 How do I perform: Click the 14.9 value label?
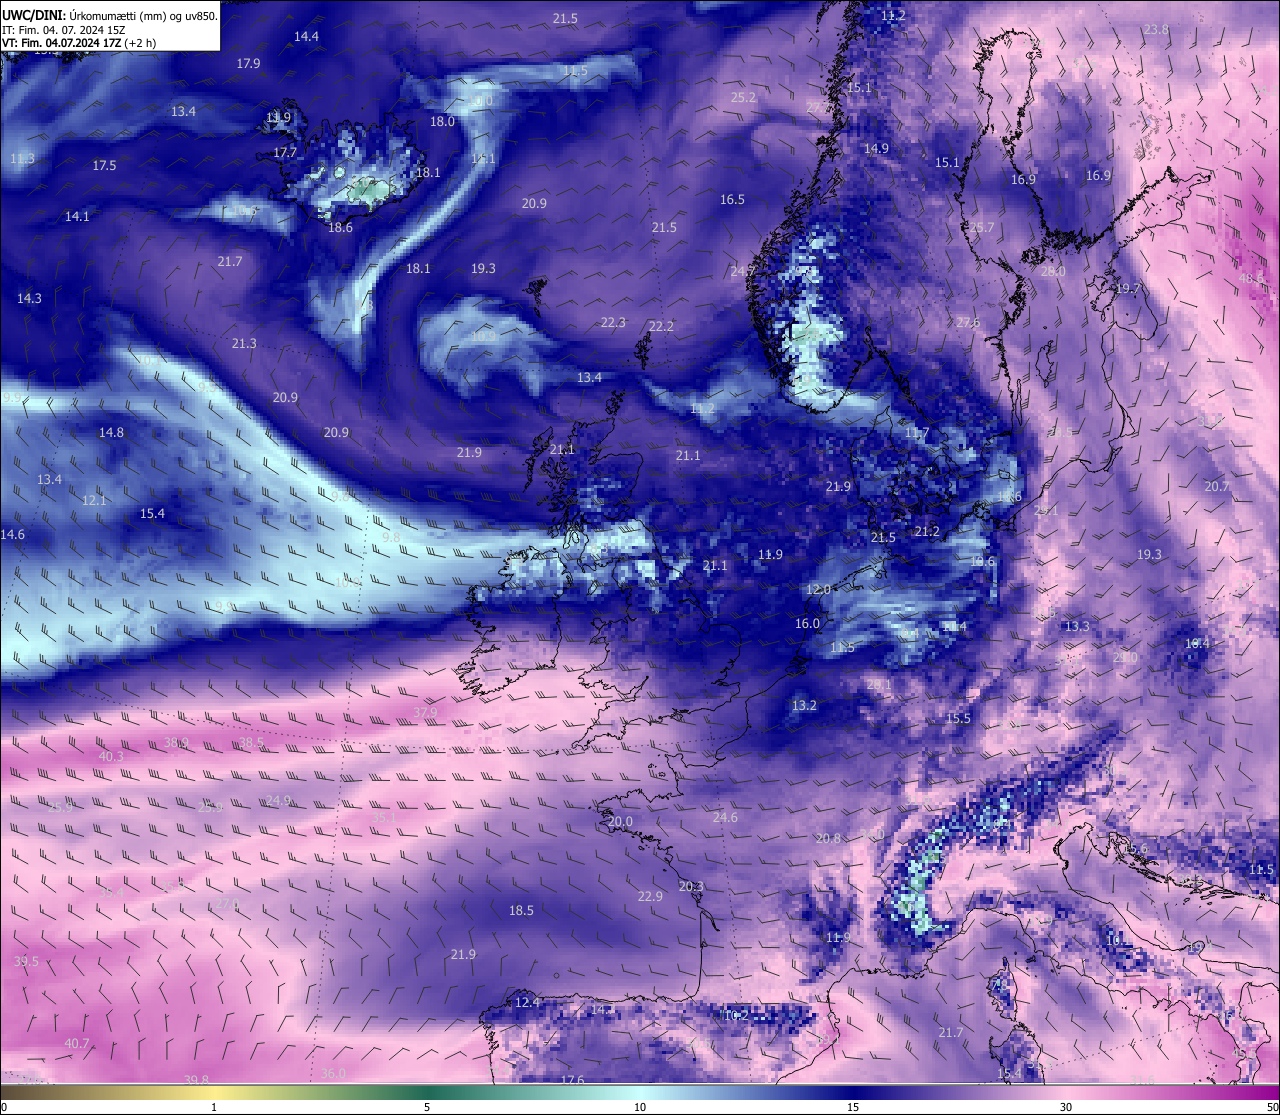point(876,149)
